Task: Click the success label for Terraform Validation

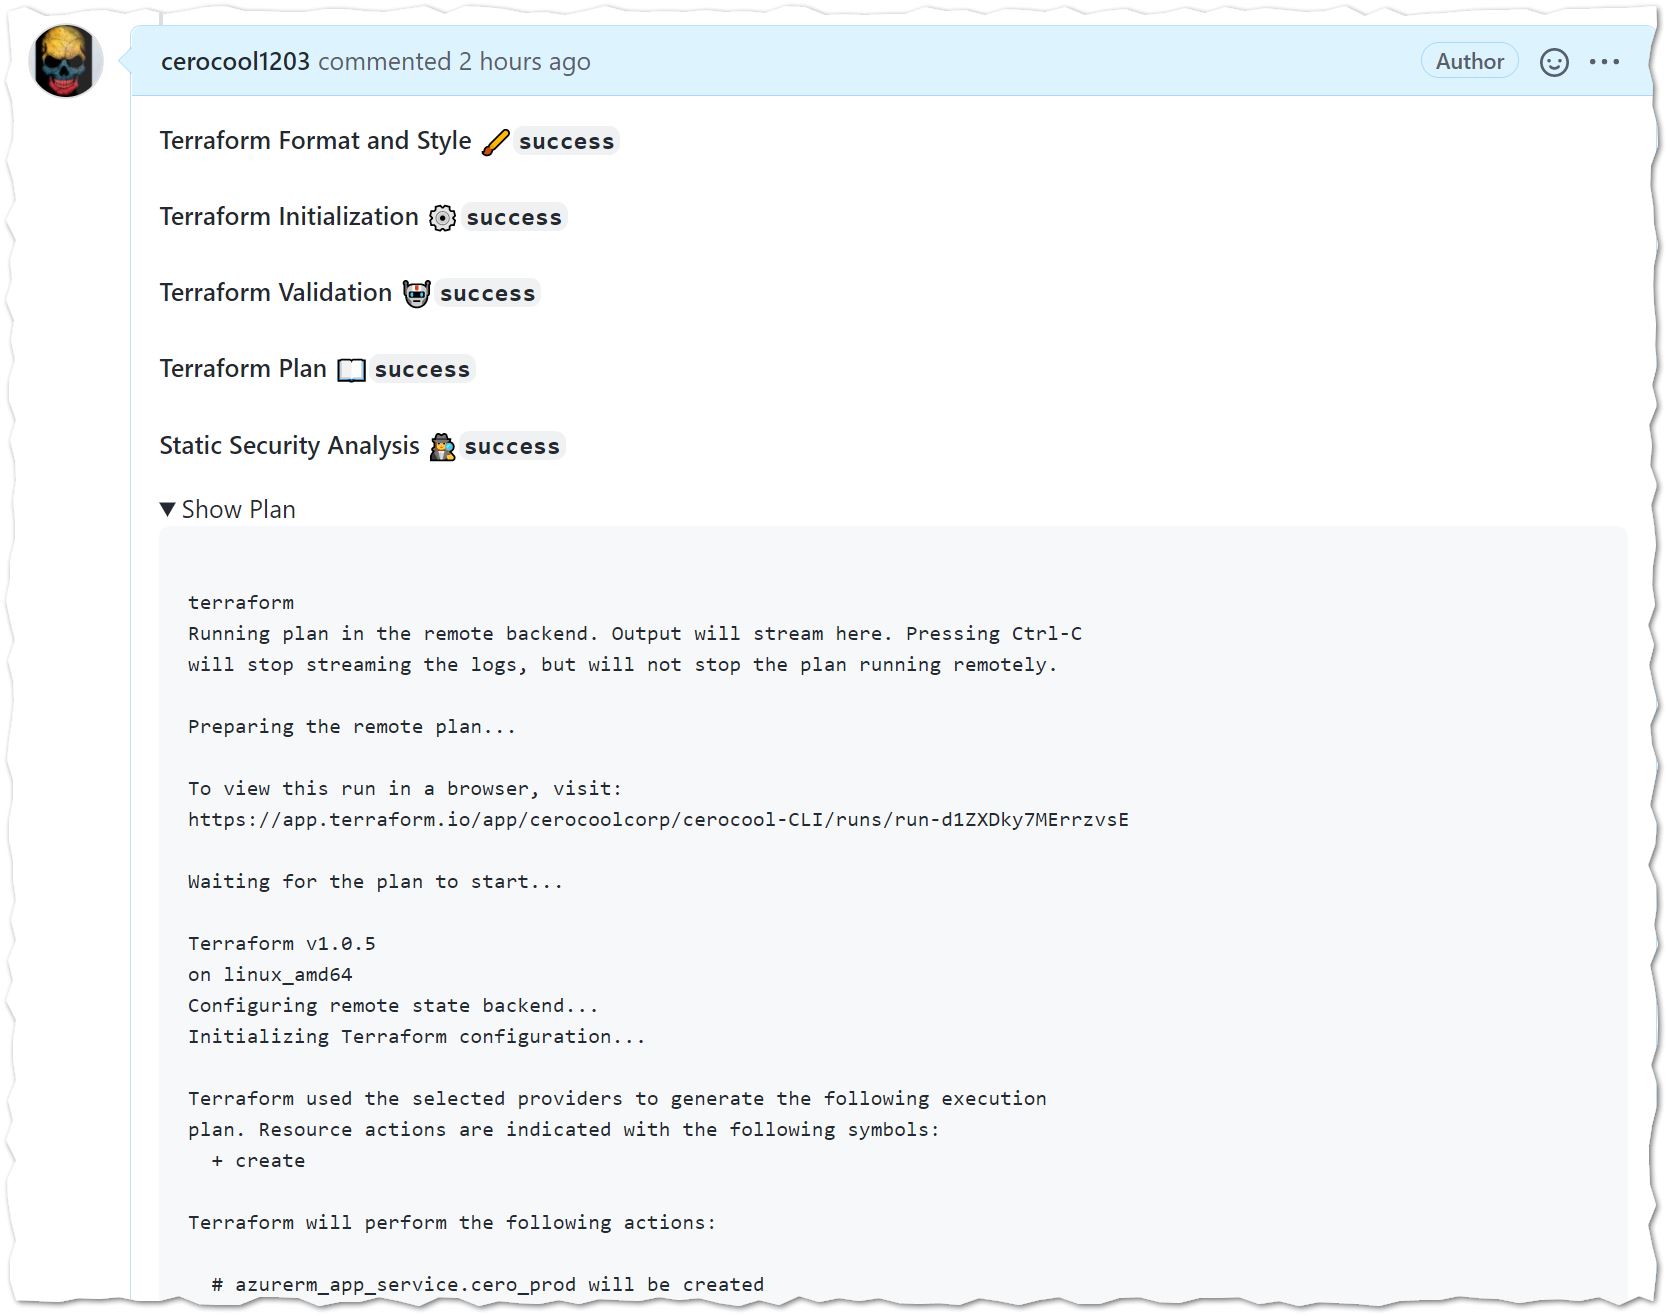Action: (x=487, y=294)
